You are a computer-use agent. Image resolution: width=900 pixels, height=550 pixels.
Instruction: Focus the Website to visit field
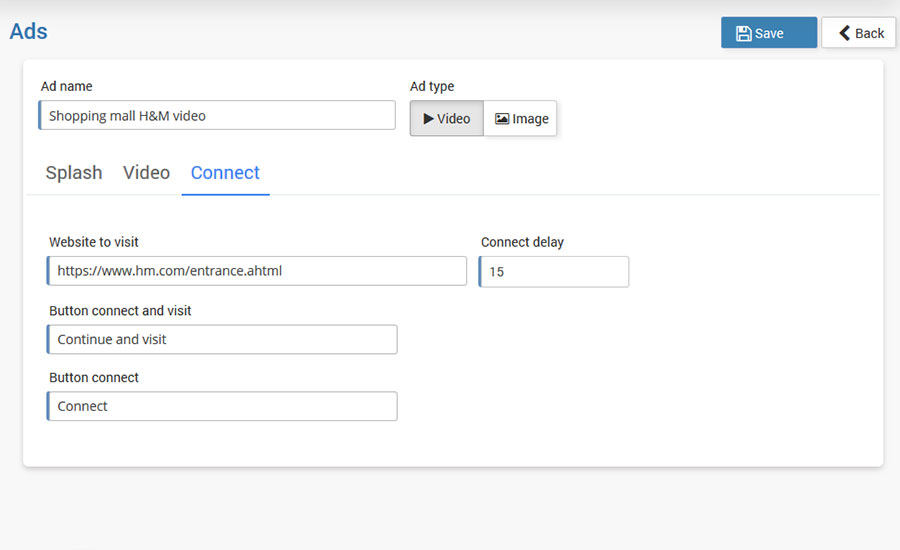click(x=257, y=271)
